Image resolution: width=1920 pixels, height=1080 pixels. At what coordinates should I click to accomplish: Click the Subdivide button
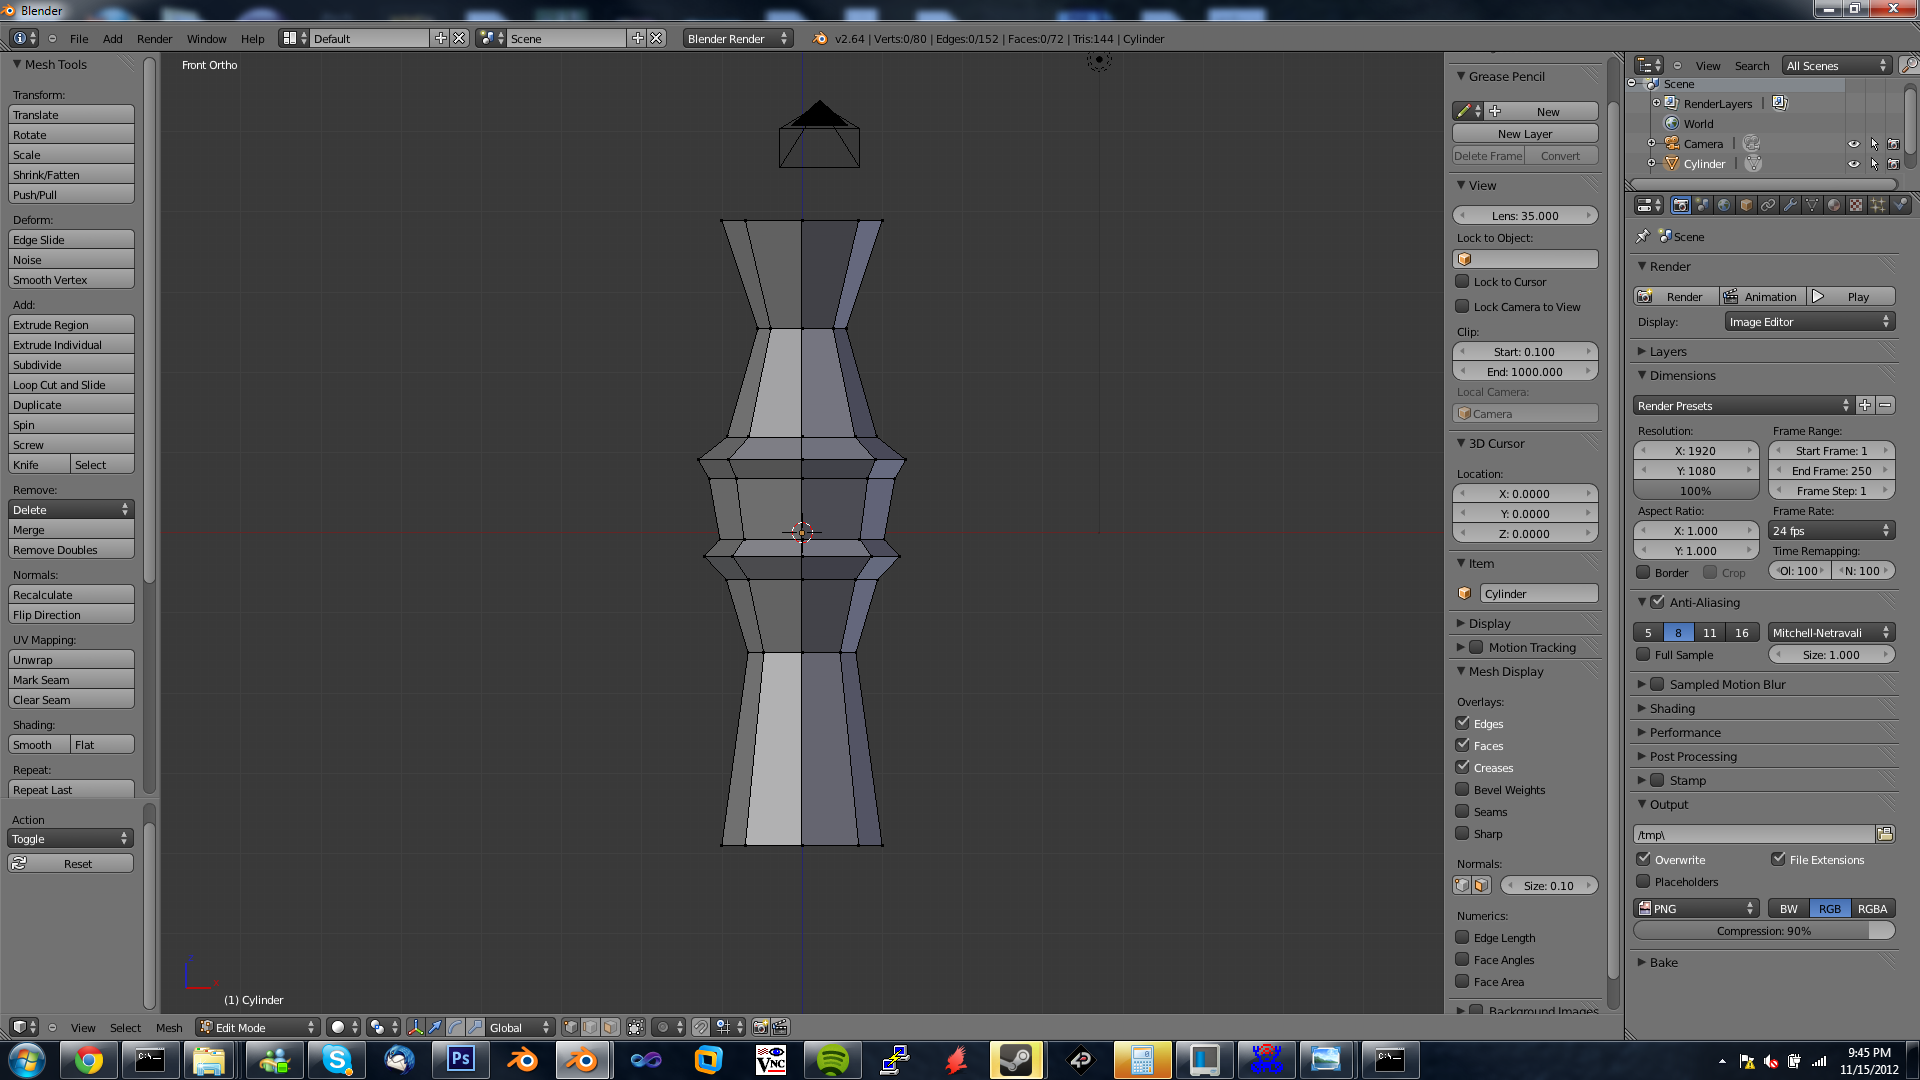click(x=71, y=364)
